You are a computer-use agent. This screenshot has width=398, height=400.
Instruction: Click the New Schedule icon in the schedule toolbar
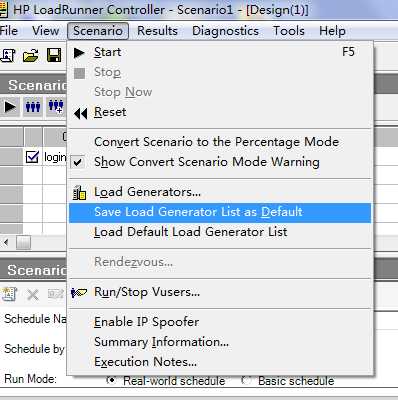9,294
